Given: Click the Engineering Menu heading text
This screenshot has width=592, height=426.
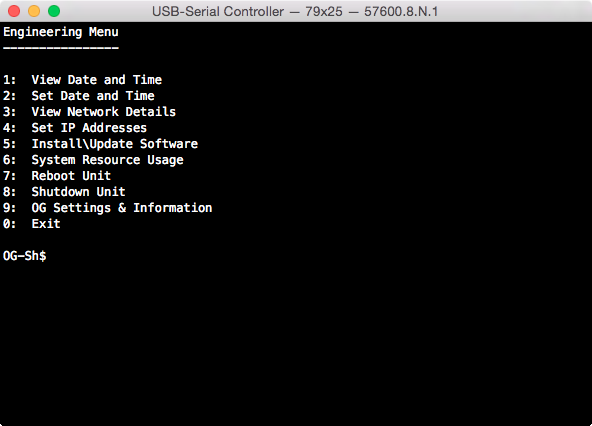Looking at the screenshot, I should [x=61, y=32].
